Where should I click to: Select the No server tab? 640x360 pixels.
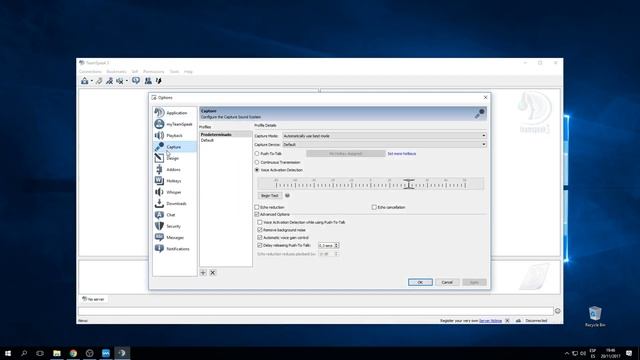[93, 300]
